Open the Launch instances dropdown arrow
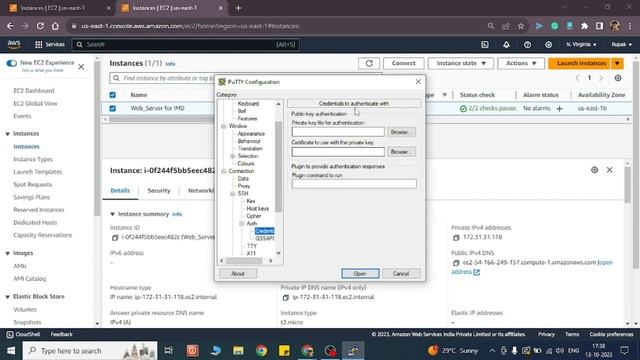 pyautogui.click(x=617, y=63)
